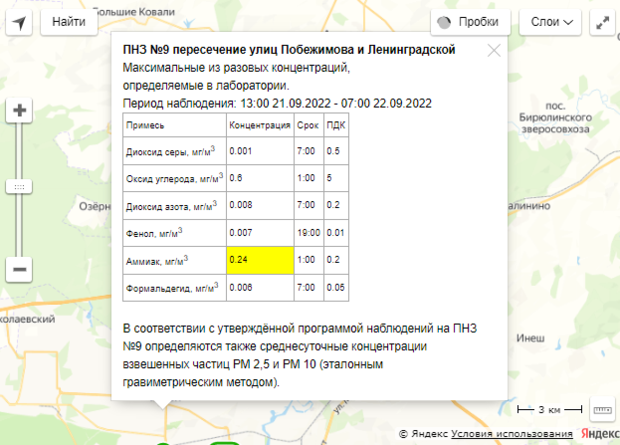Close the ПНЗ №9 info balloon
Viewport: 620px width, 445px height.
(x=493, y=50)
